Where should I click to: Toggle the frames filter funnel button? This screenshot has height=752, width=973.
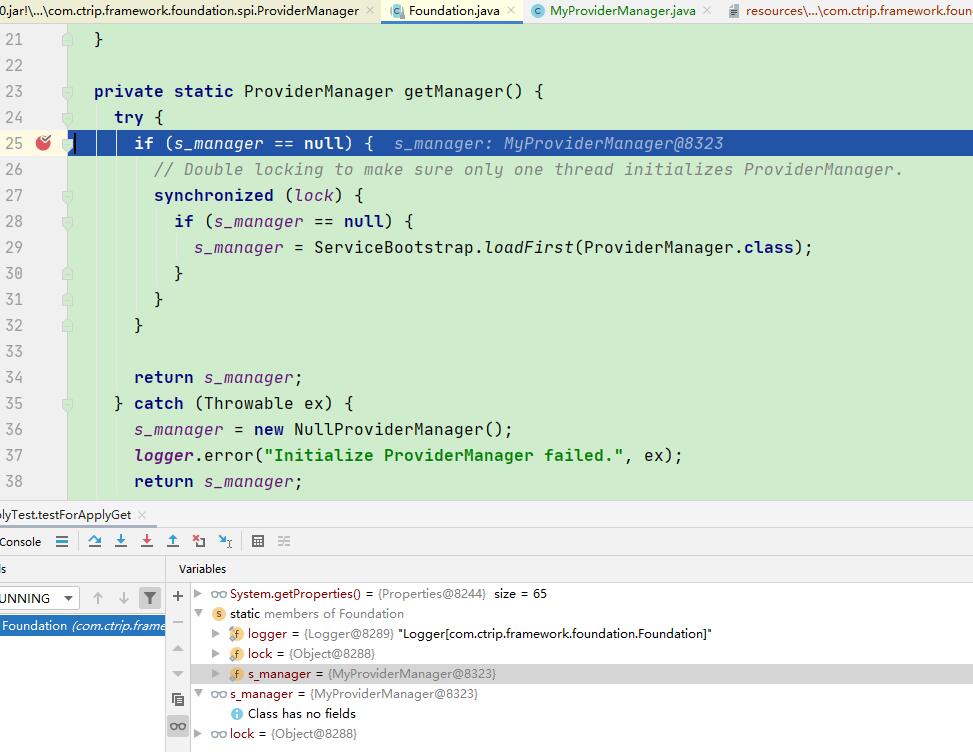pos(150,598)
